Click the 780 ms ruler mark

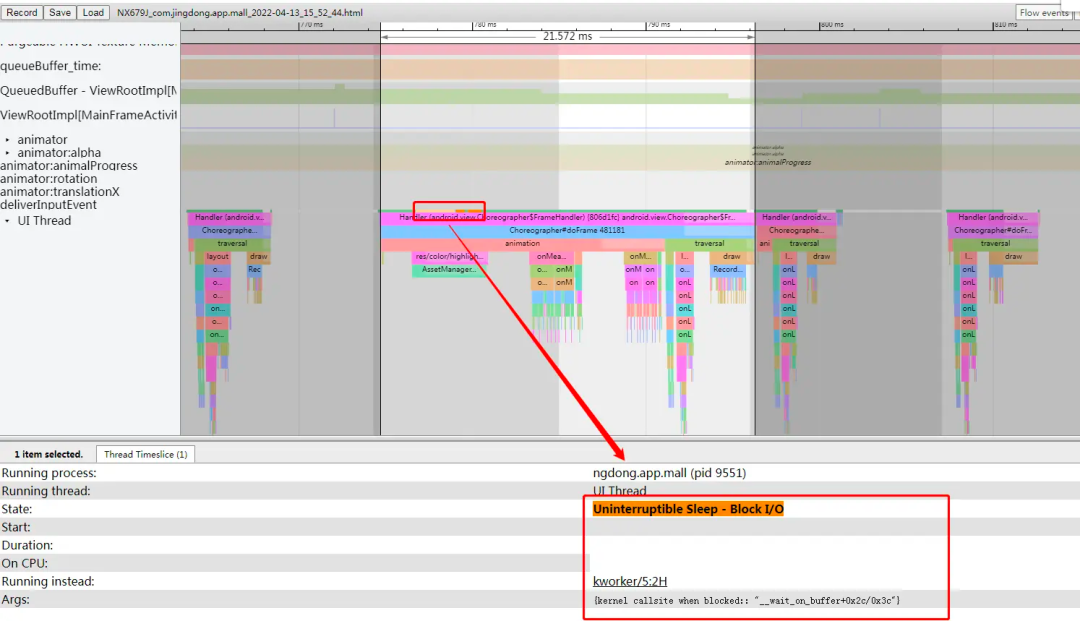pos(485,24)
